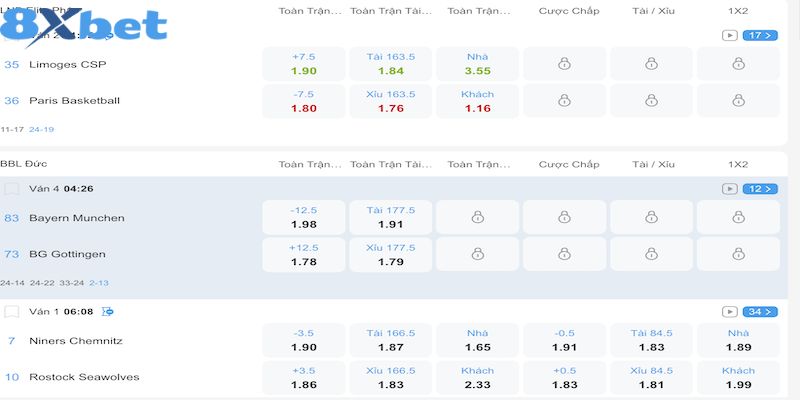800x400 pixels.
Task: Click the BBL Đức league header
Action: [24, 164]
